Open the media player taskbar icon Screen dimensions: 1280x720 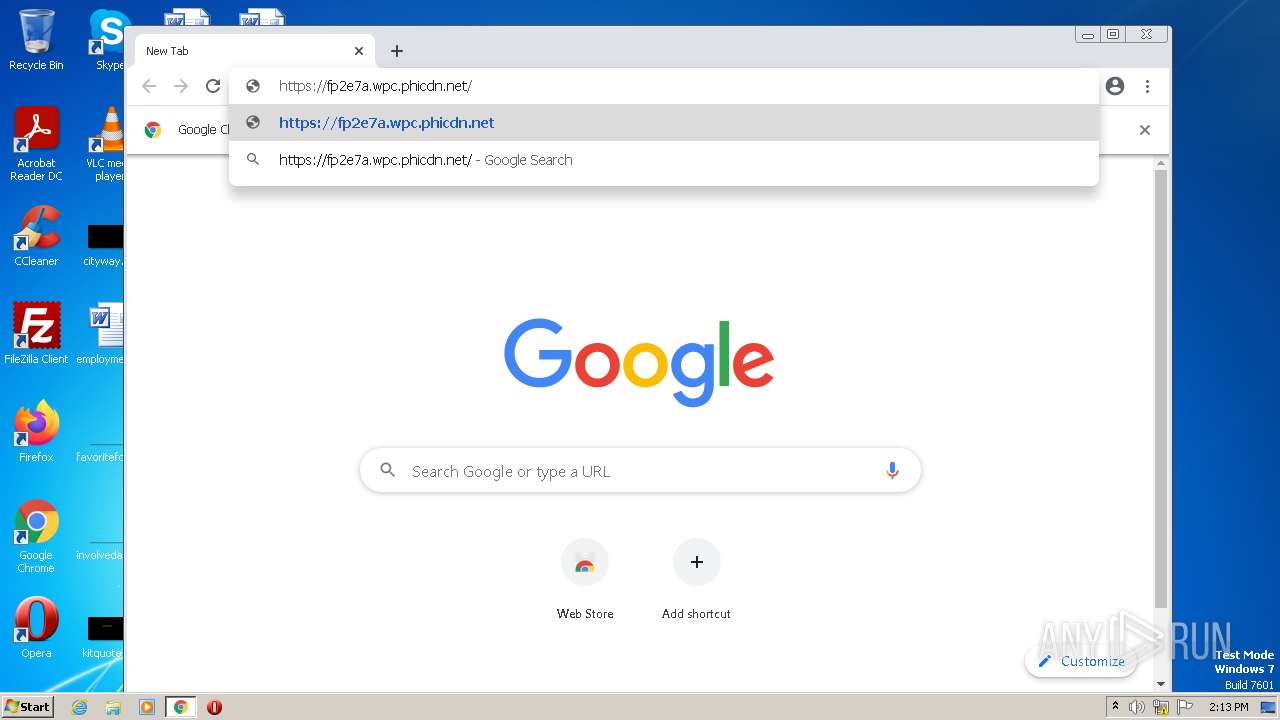pos(147,707)
